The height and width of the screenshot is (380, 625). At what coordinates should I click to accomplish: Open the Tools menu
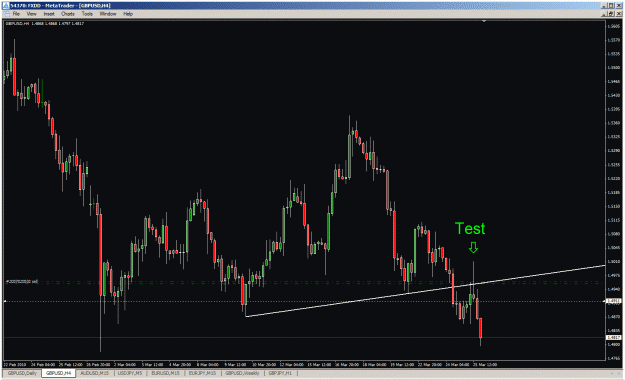87,14
